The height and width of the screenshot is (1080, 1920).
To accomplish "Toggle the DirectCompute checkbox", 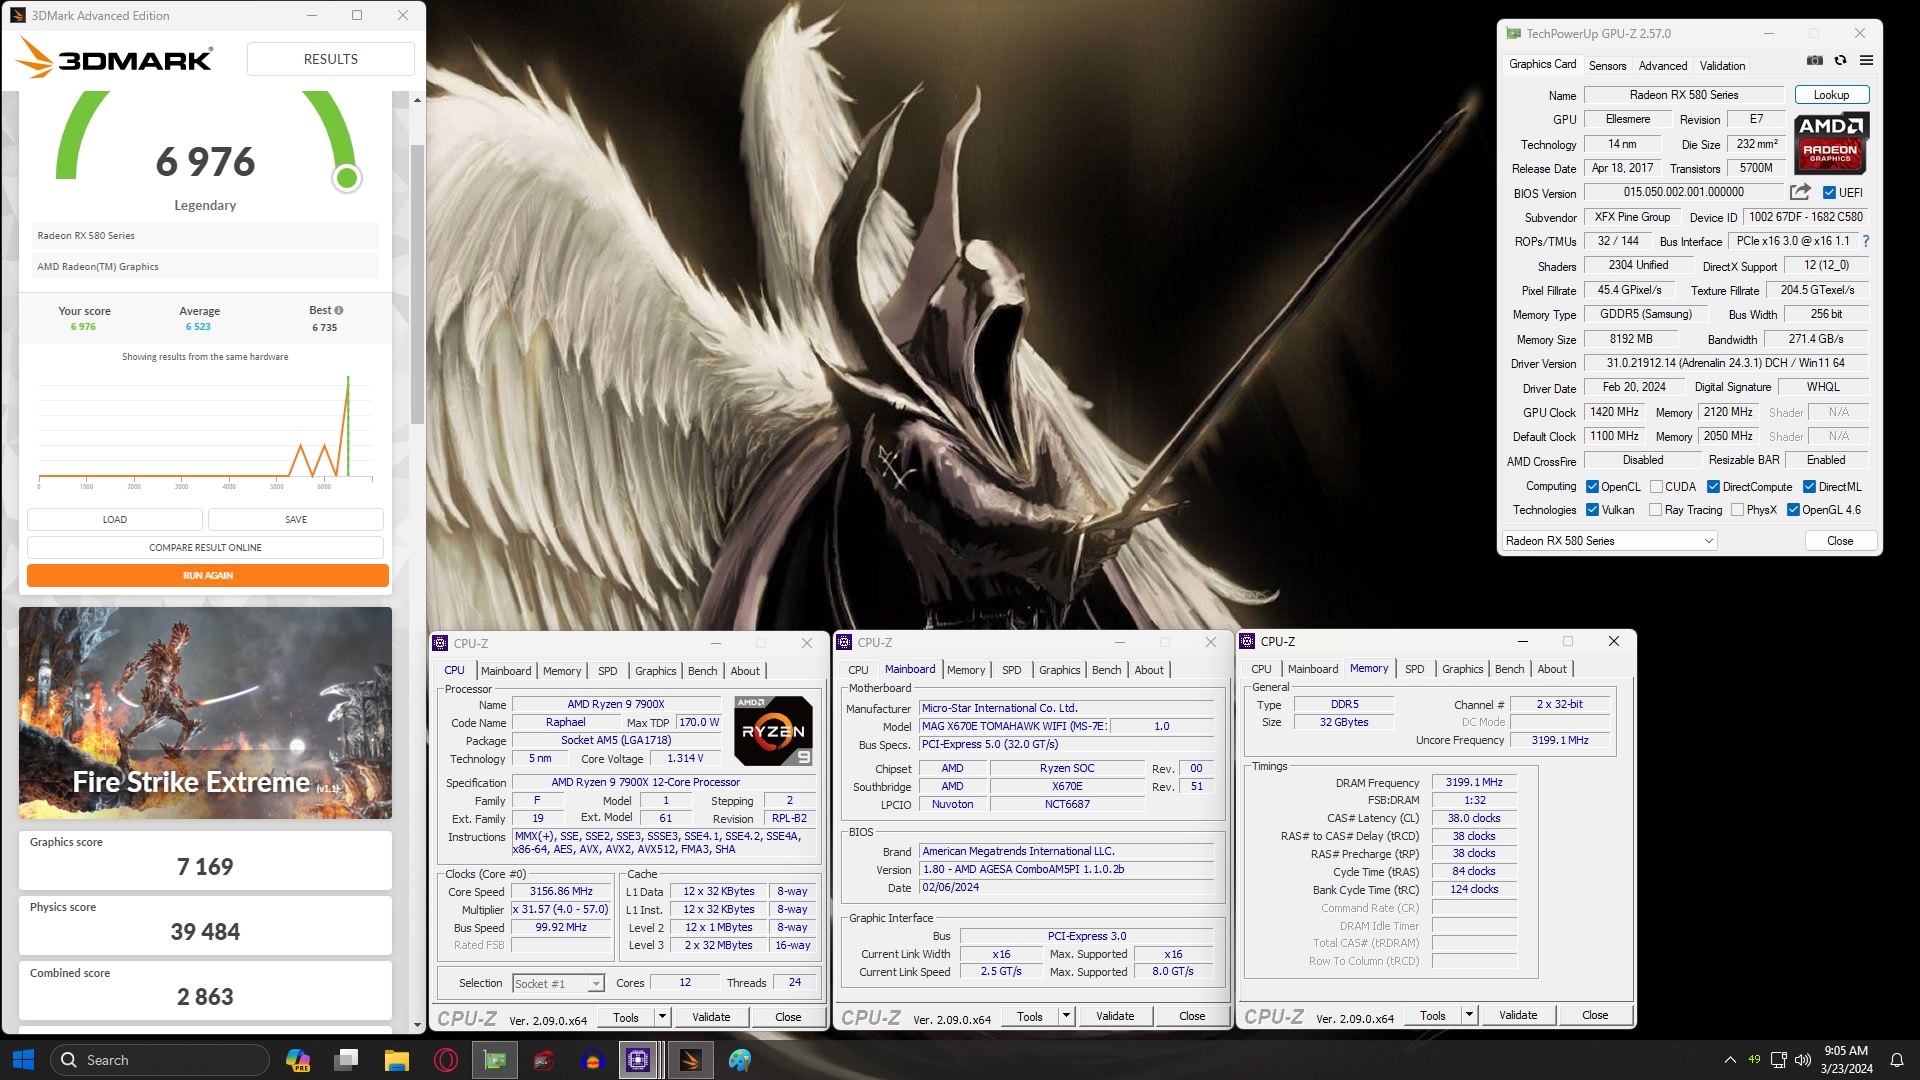I will [x=1713, y=487].
